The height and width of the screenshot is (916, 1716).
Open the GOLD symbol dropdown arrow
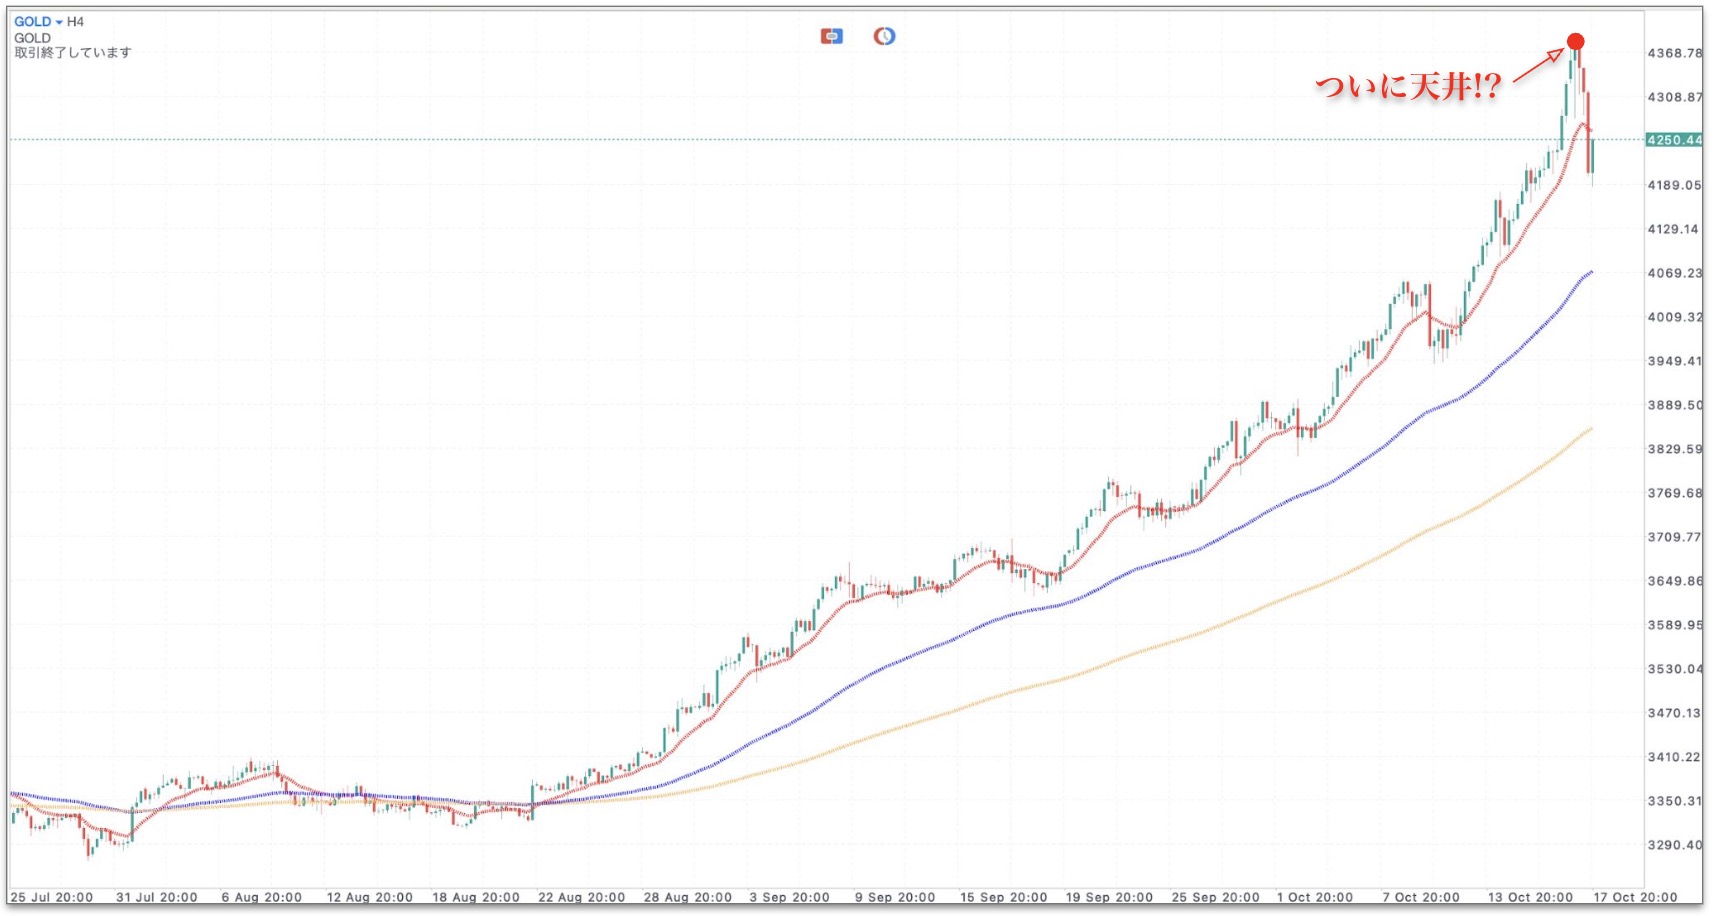click(59, 22)
